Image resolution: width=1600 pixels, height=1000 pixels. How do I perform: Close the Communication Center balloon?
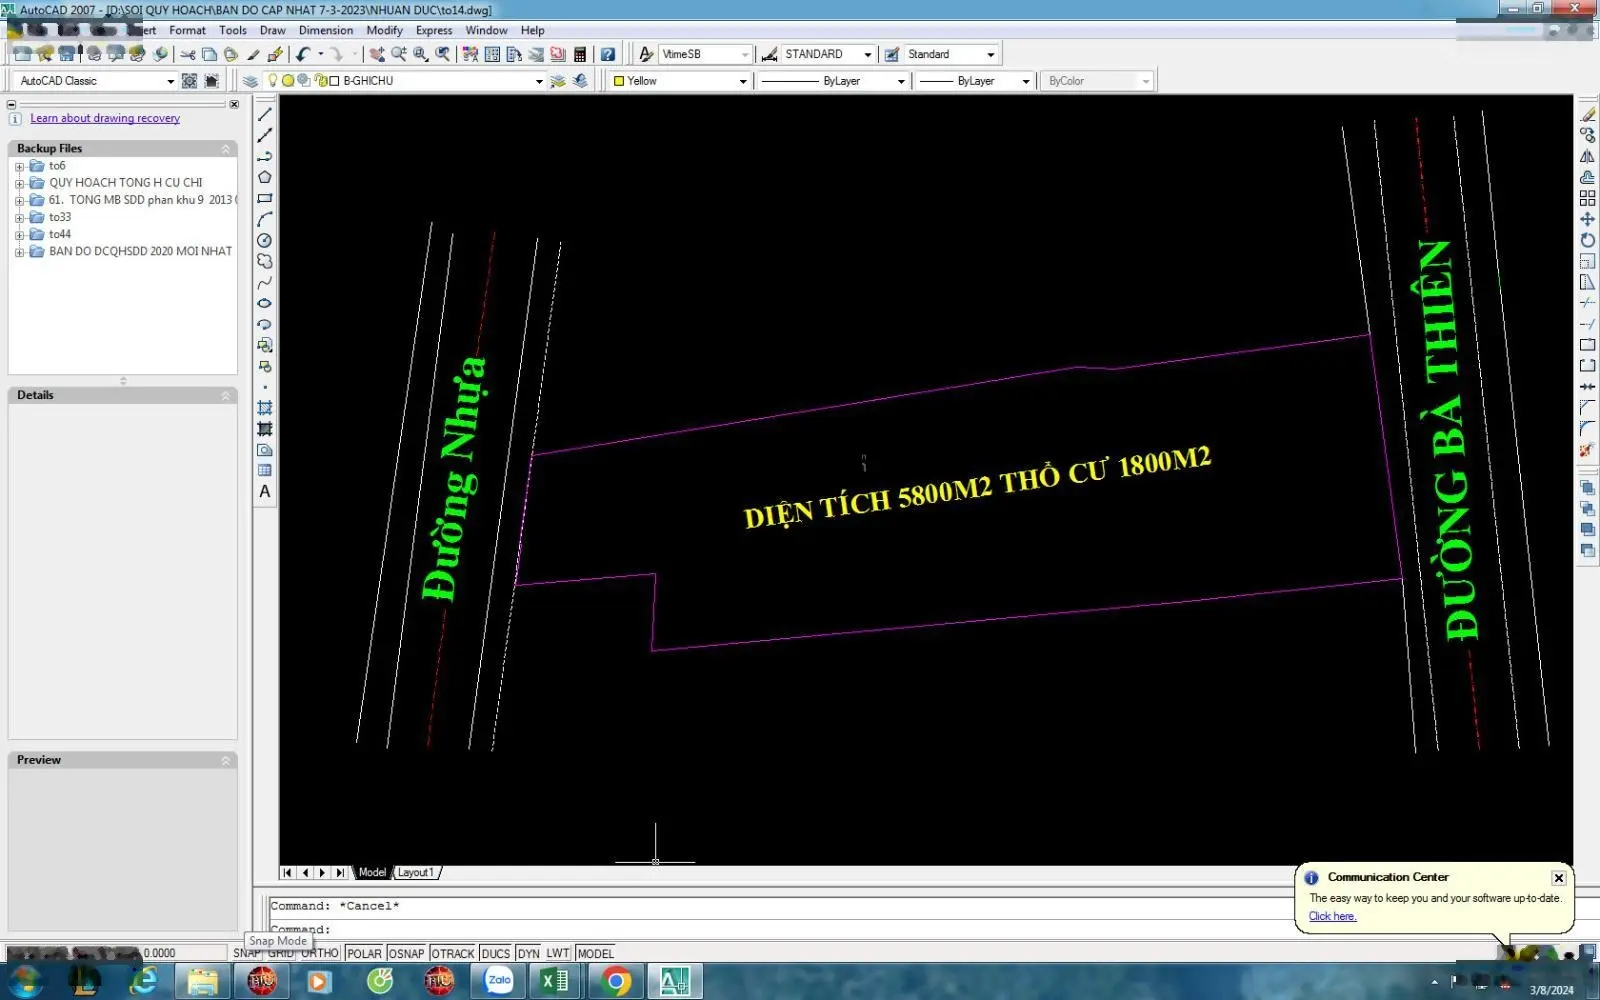pyautogui.click(x=1558, y=878)
